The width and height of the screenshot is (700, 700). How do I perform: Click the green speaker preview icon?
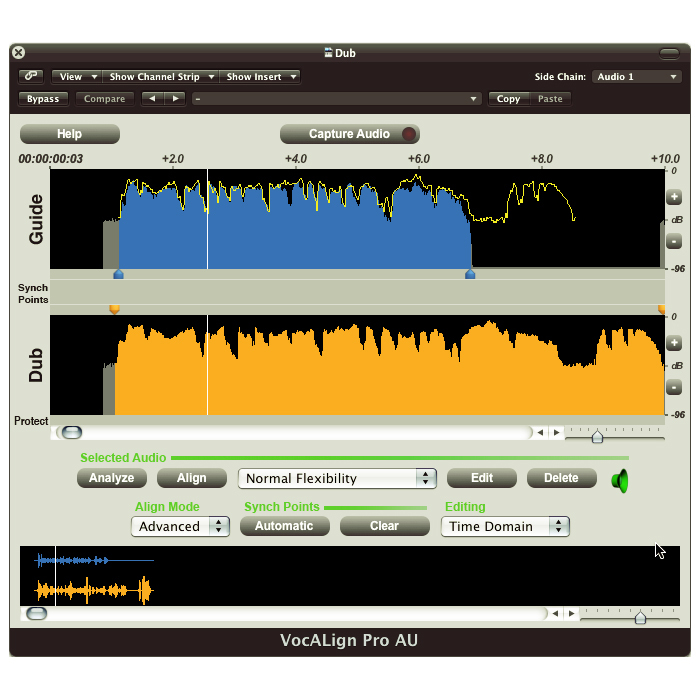[620, 481]
